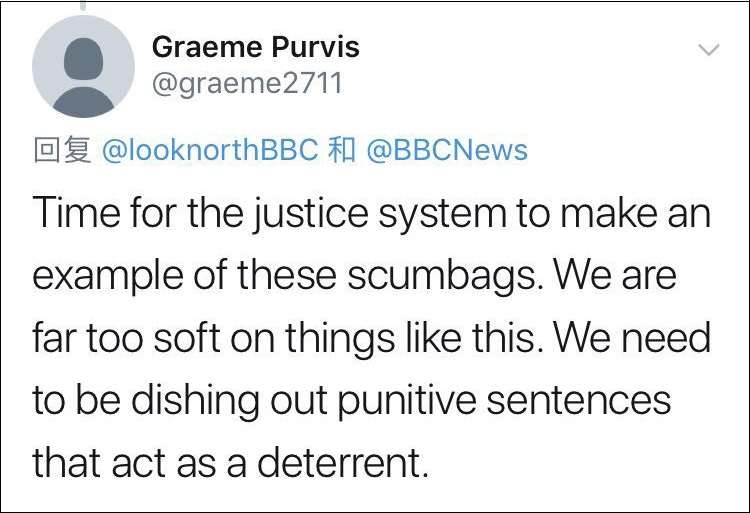Click Graeme Purvis's default profile avatar
This screenshot has width=750, height=513.
pyautogui.click(x=83, y=66)
